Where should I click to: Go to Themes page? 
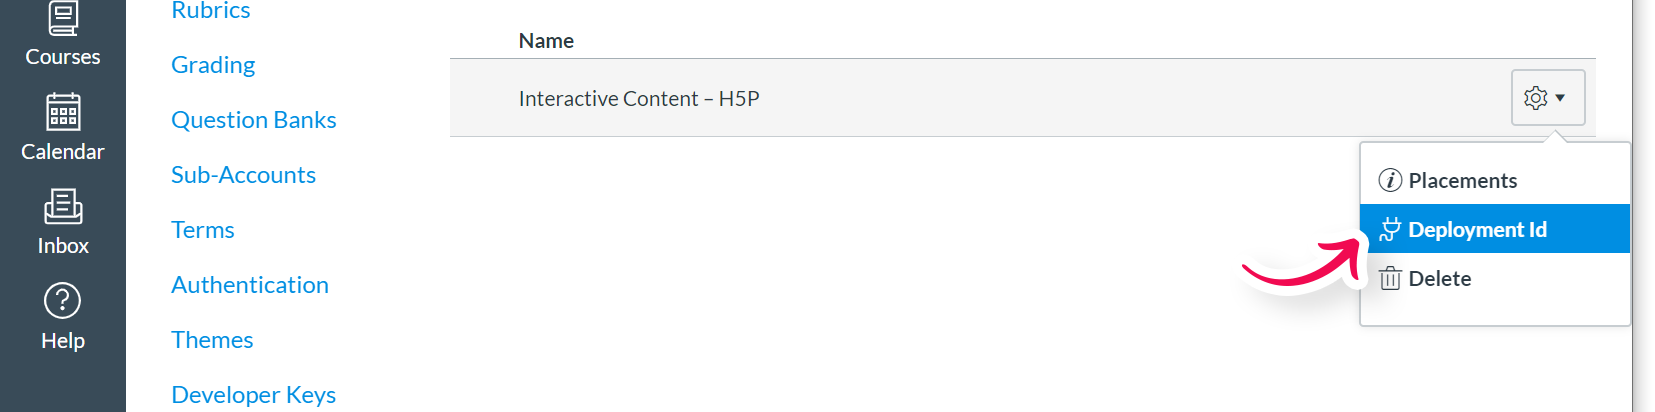pyautogui.click(x=212, y=340)
